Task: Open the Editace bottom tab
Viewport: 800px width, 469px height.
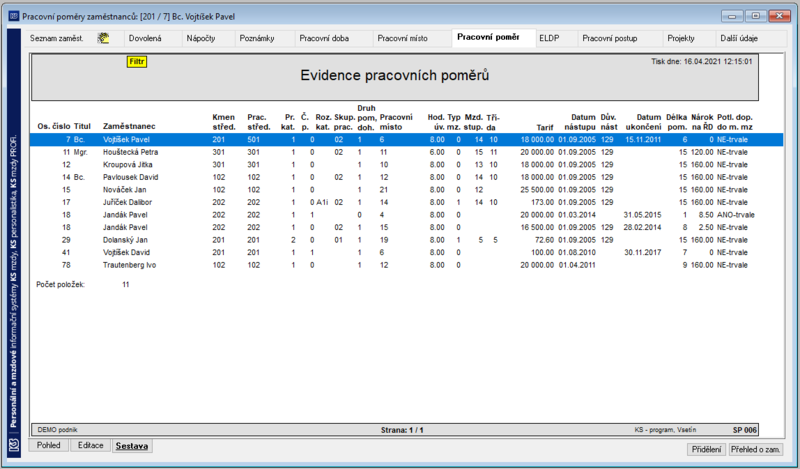Action: pos(90,446)
